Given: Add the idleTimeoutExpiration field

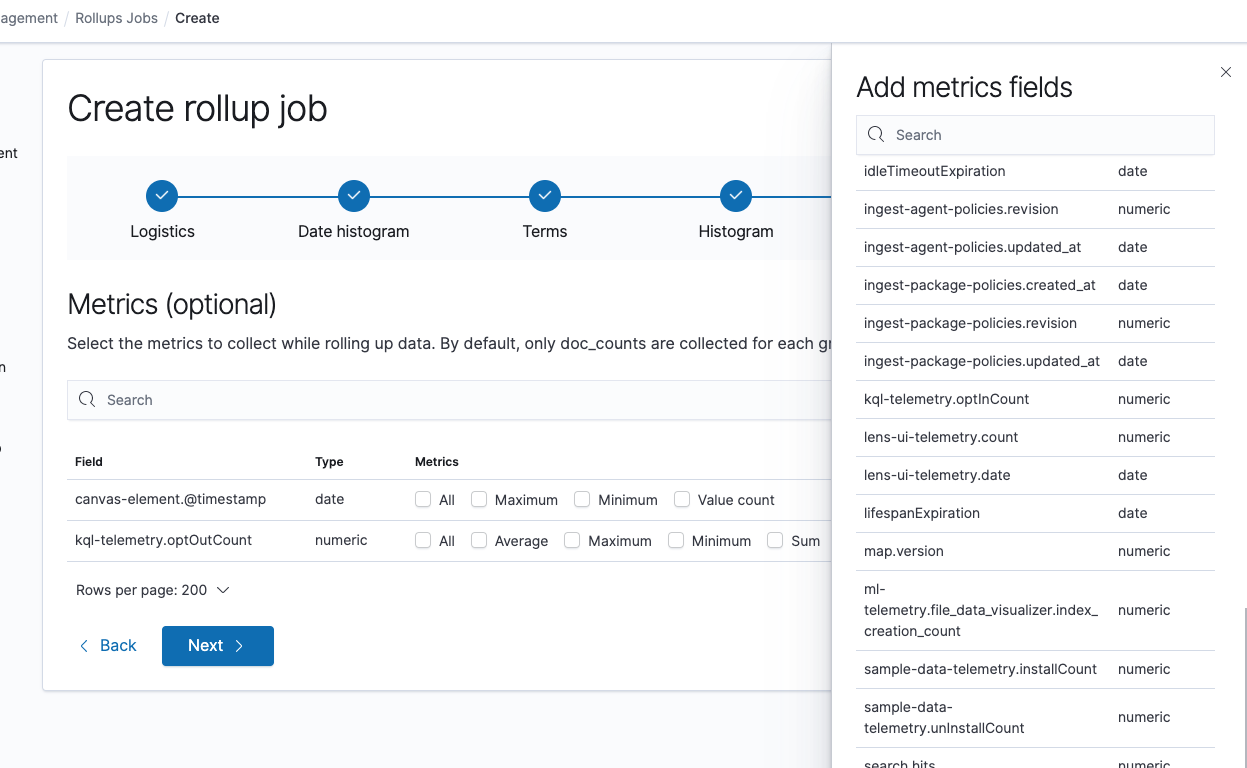Looking at the screenshot, I should [1035, 171].
